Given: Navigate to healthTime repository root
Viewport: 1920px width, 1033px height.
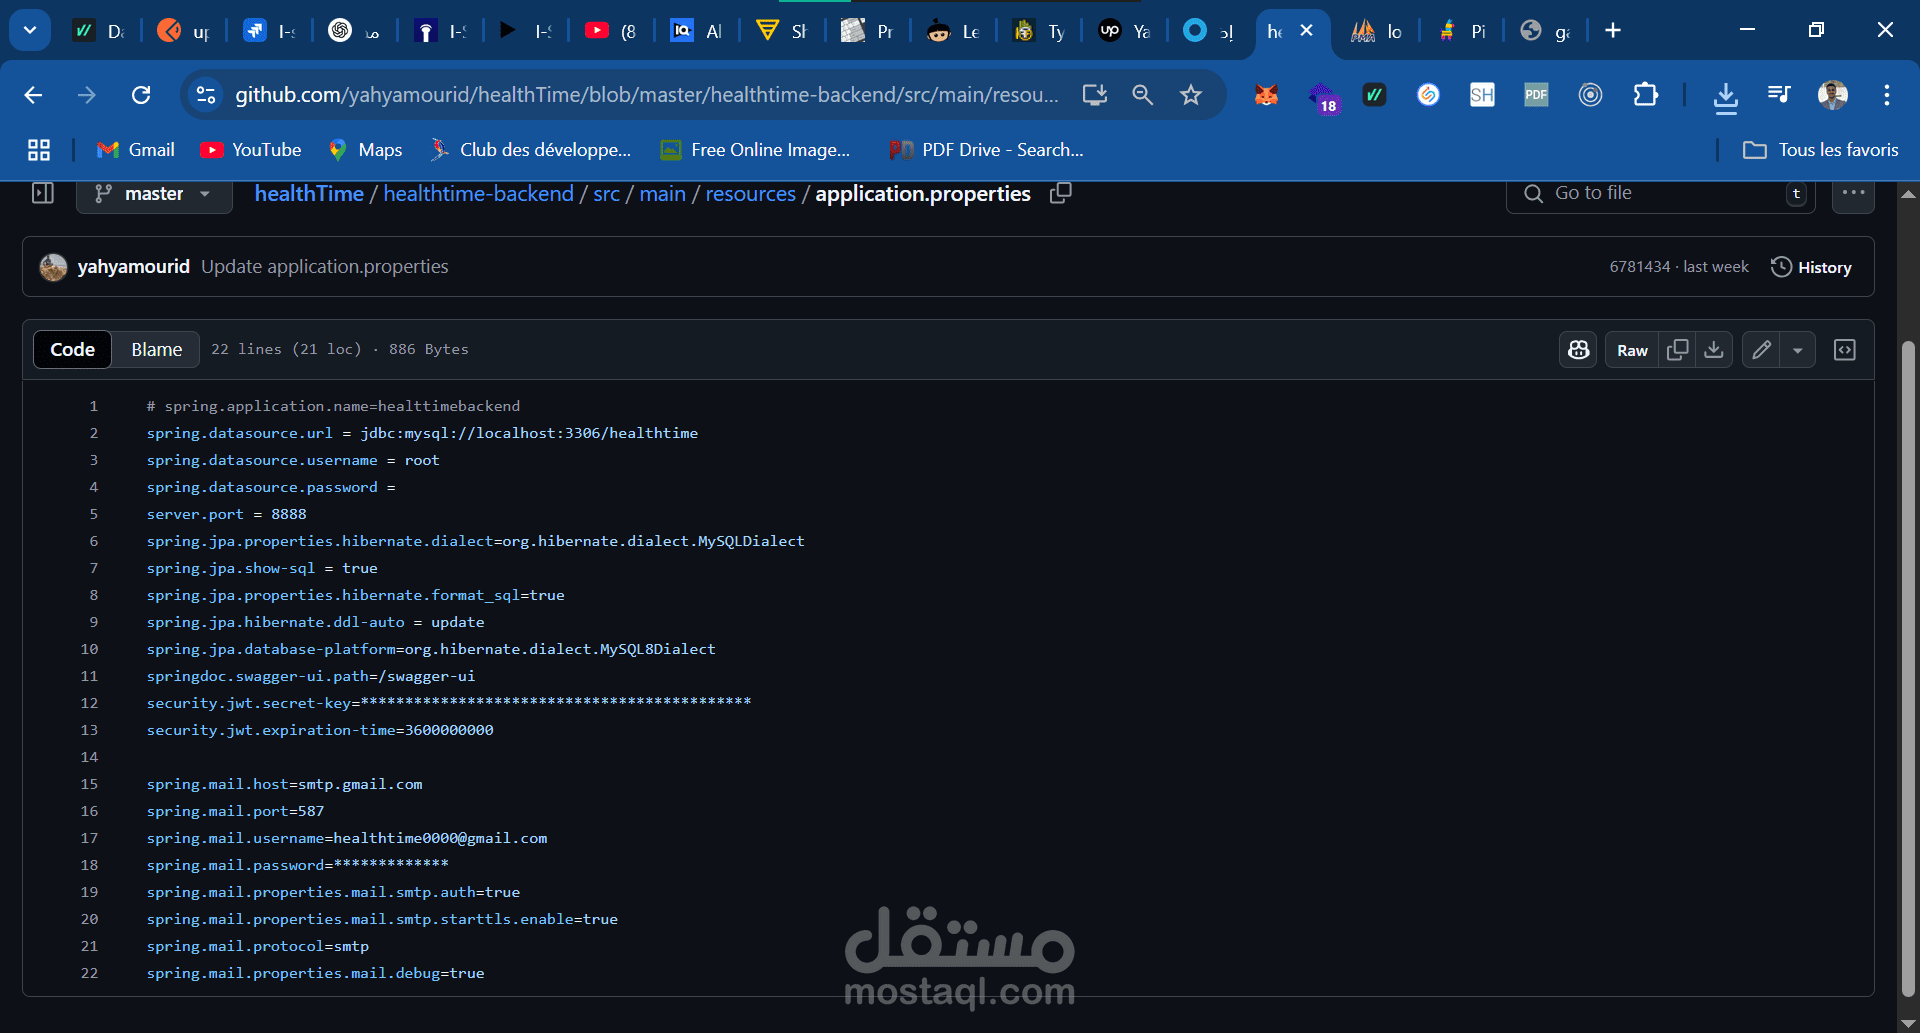Looking at the screenshot, I should coord(309,194).
